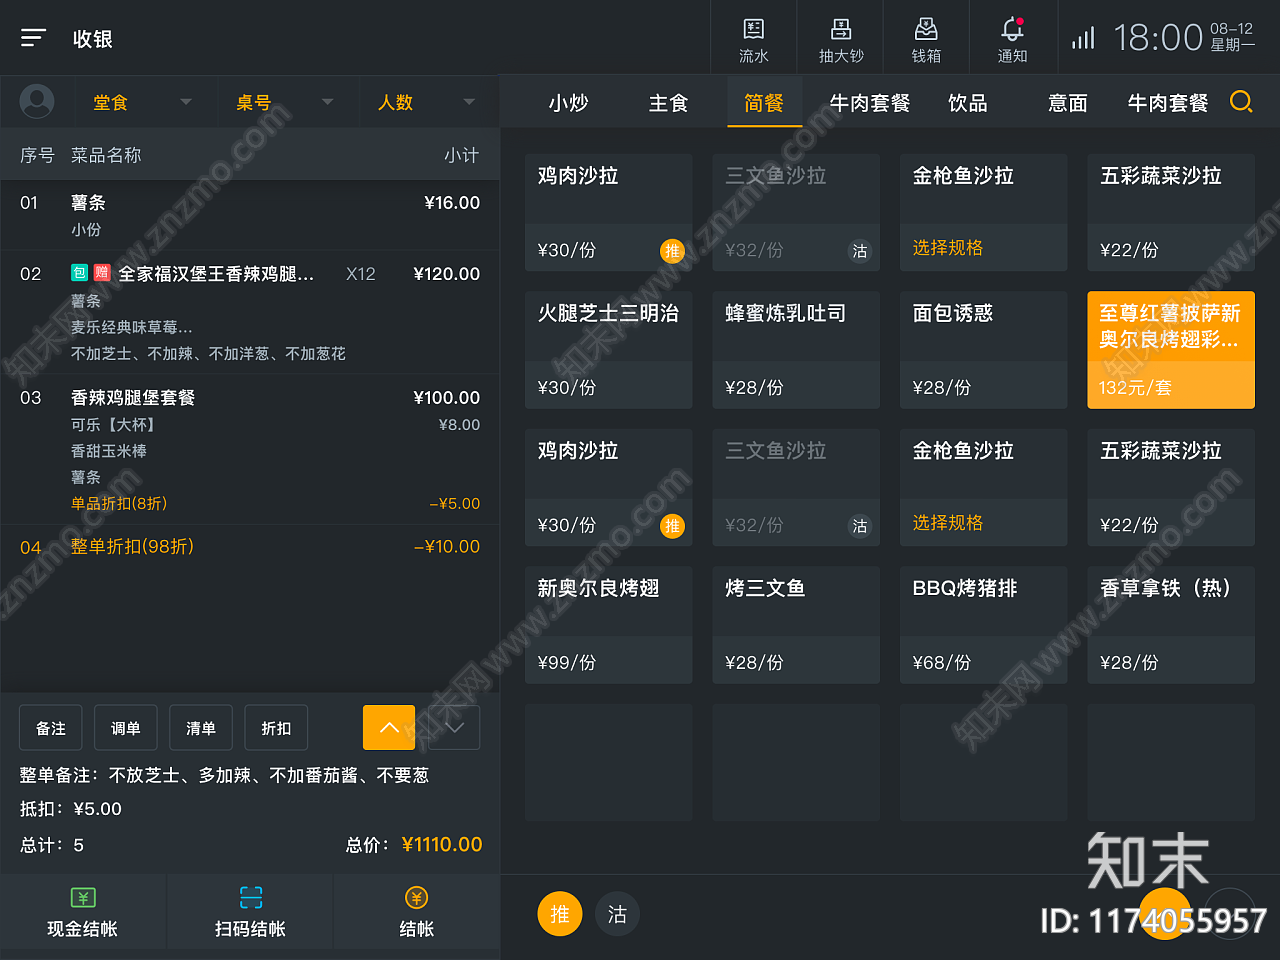Select order row 01 薯条

(x=250, y=215)
